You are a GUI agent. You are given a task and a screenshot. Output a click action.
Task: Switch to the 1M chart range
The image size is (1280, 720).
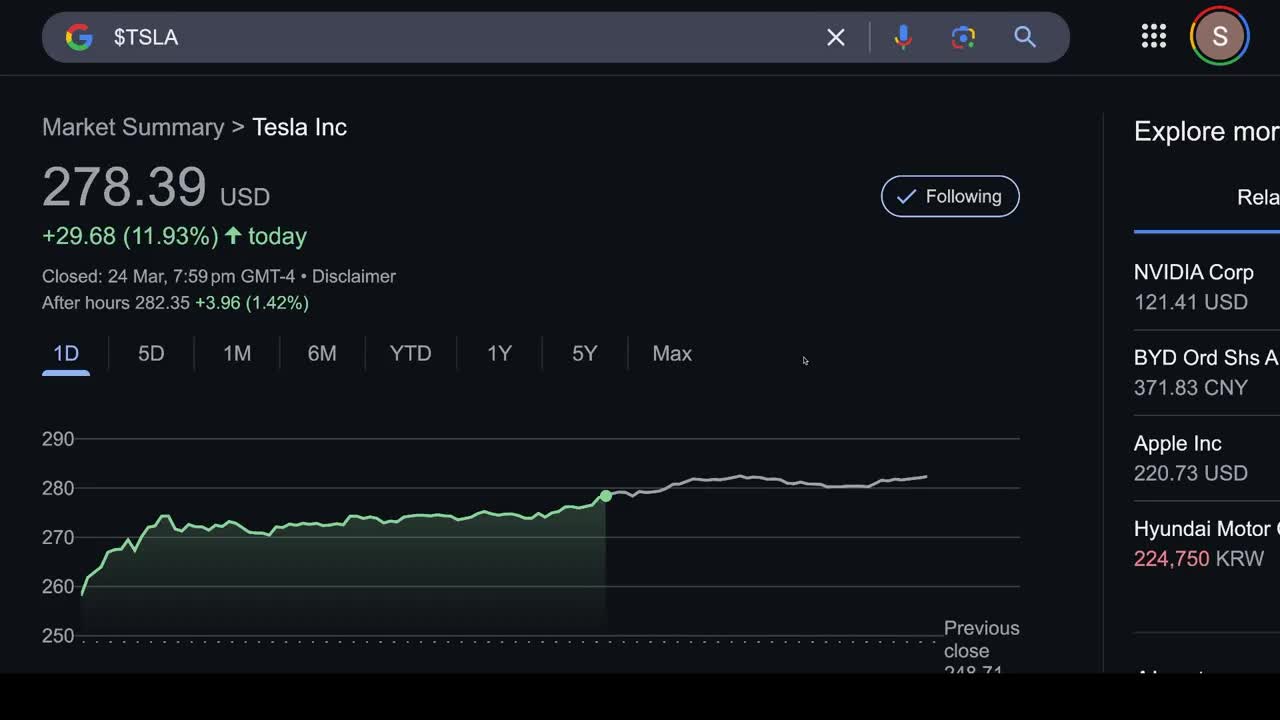[x=237, y=354]
